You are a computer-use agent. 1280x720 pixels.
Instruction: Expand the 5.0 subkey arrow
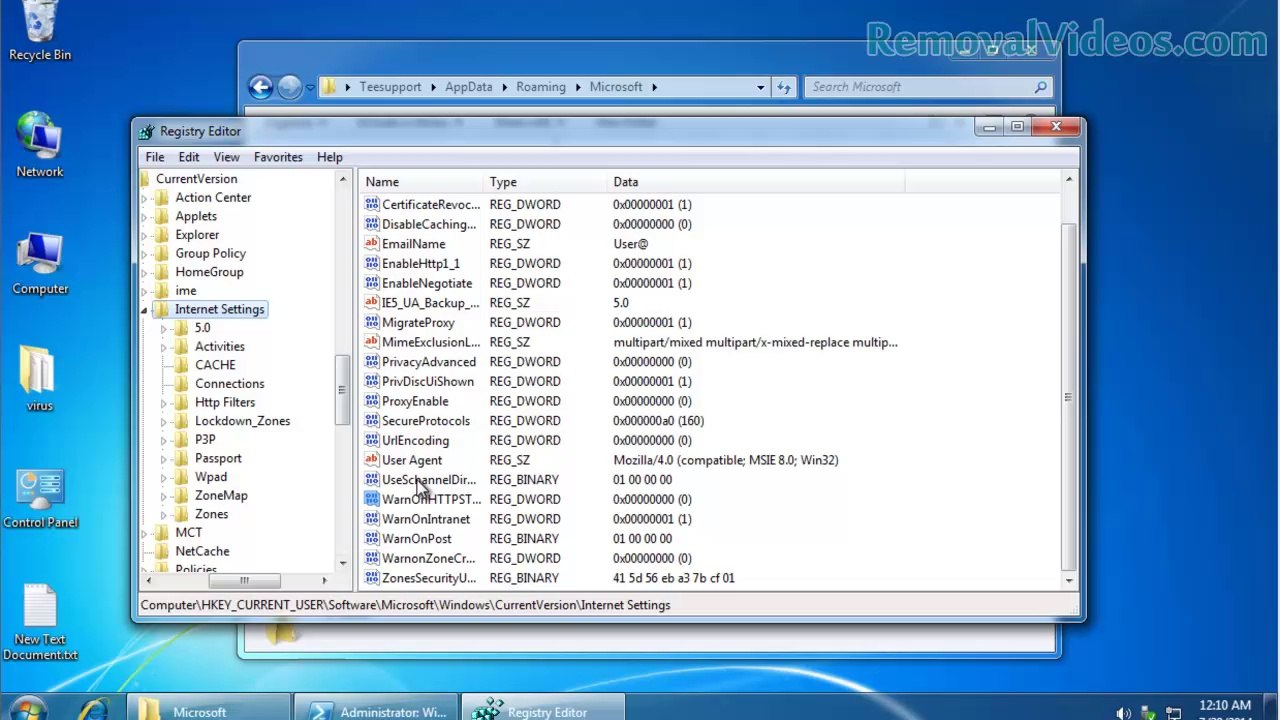(164, 329)
